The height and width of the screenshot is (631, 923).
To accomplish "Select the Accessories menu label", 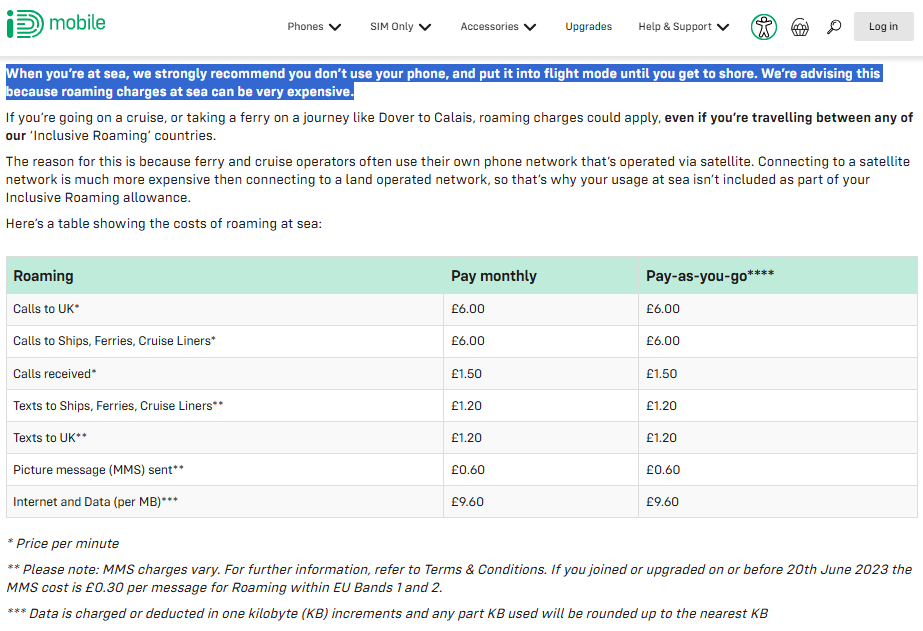I will 489,26.
